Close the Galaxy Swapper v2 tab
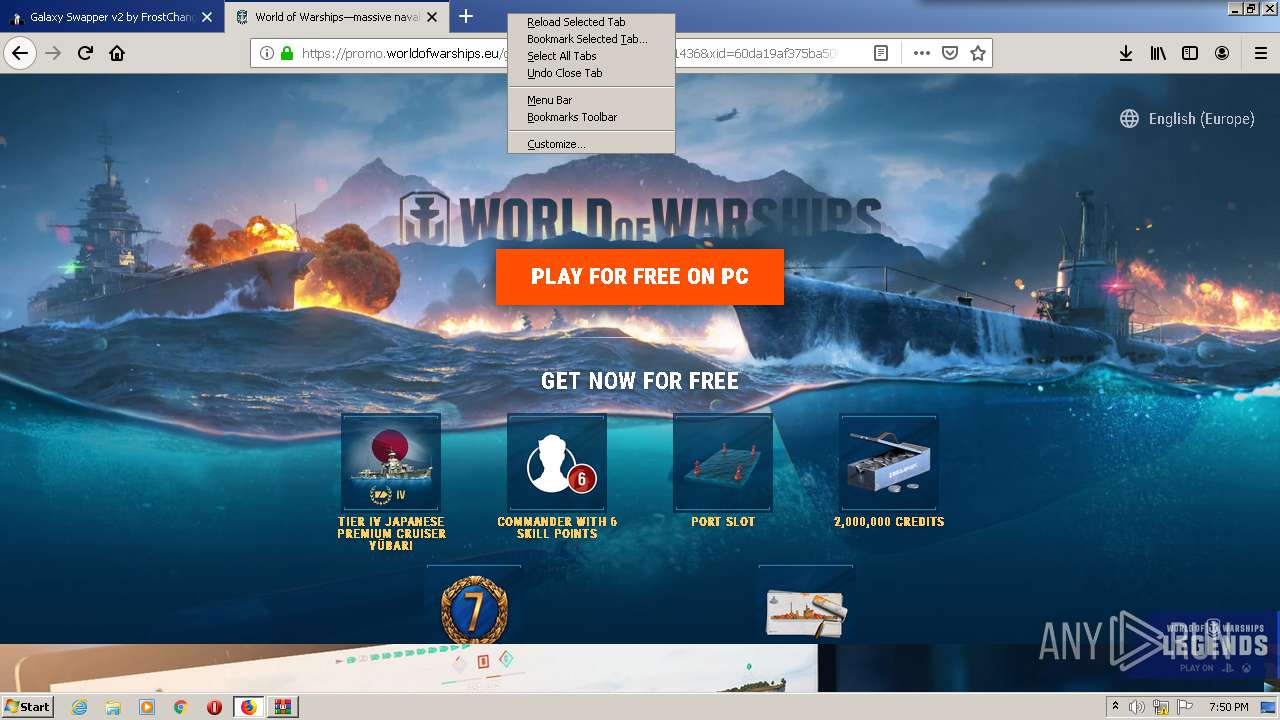The width and height of the screenshot is (1280, 720). pos(207,17)
